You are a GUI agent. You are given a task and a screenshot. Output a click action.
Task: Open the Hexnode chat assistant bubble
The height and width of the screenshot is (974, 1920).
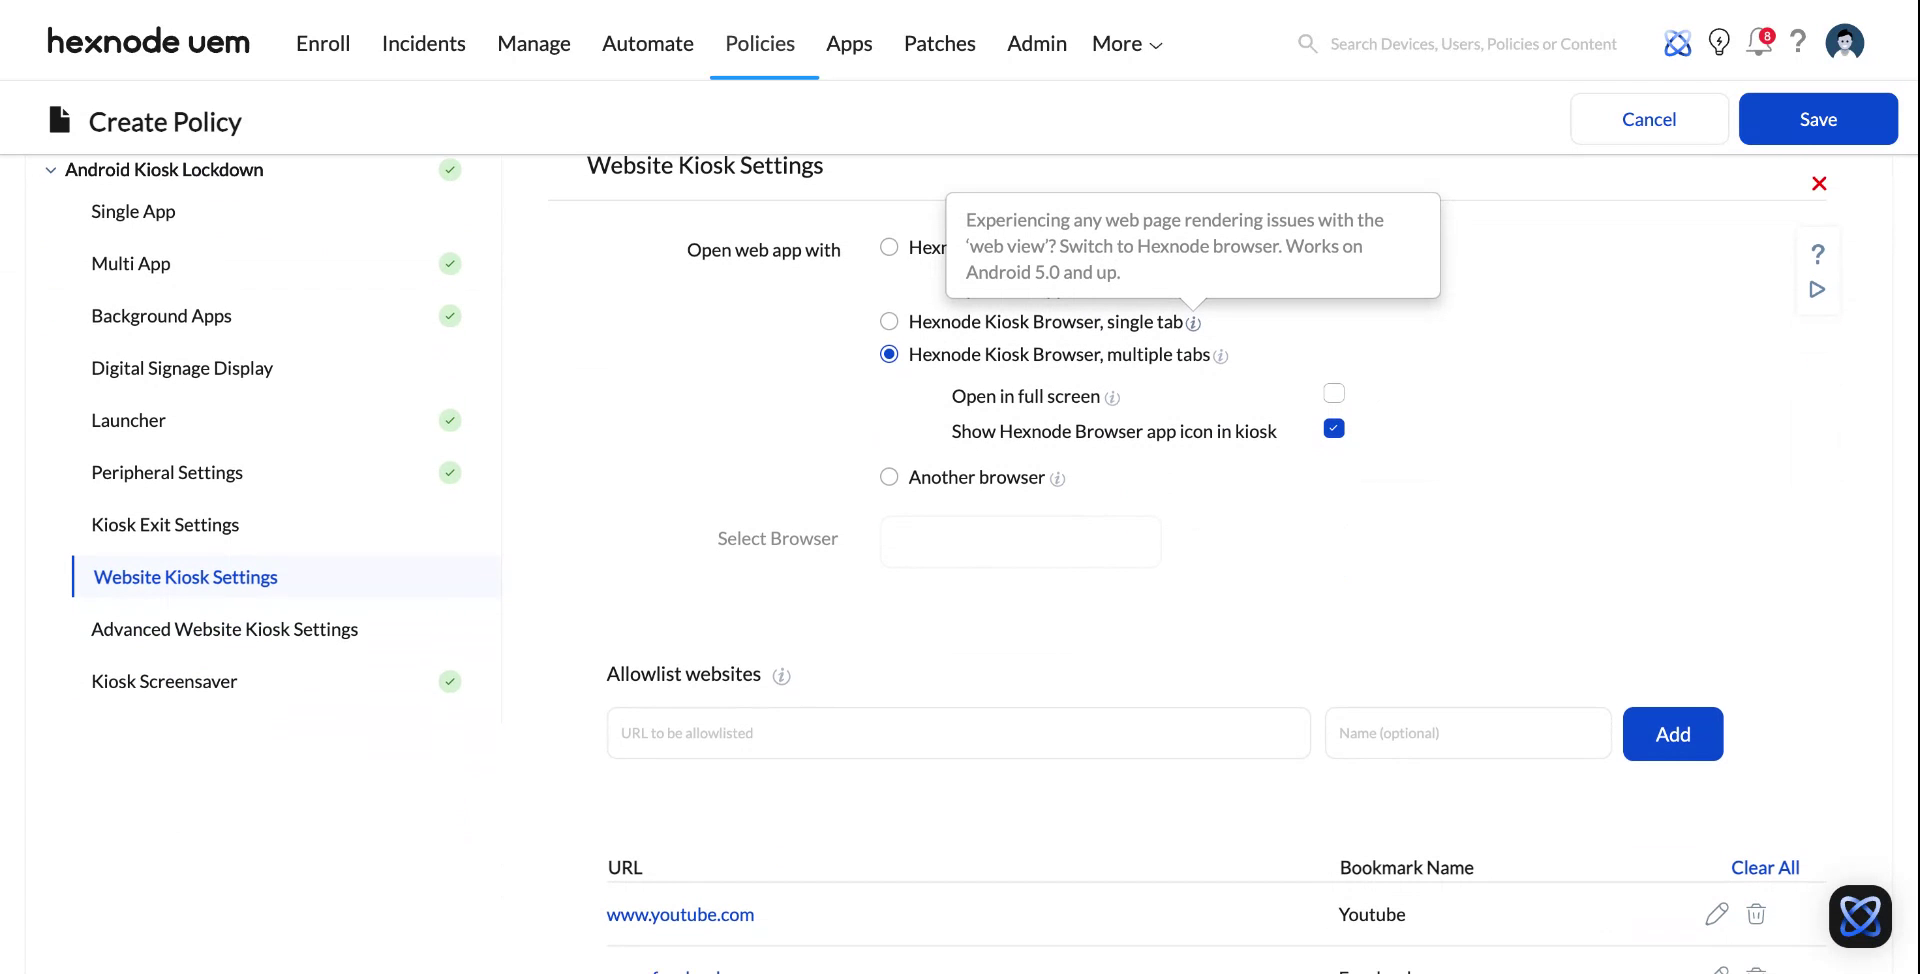pos(1859,915)
